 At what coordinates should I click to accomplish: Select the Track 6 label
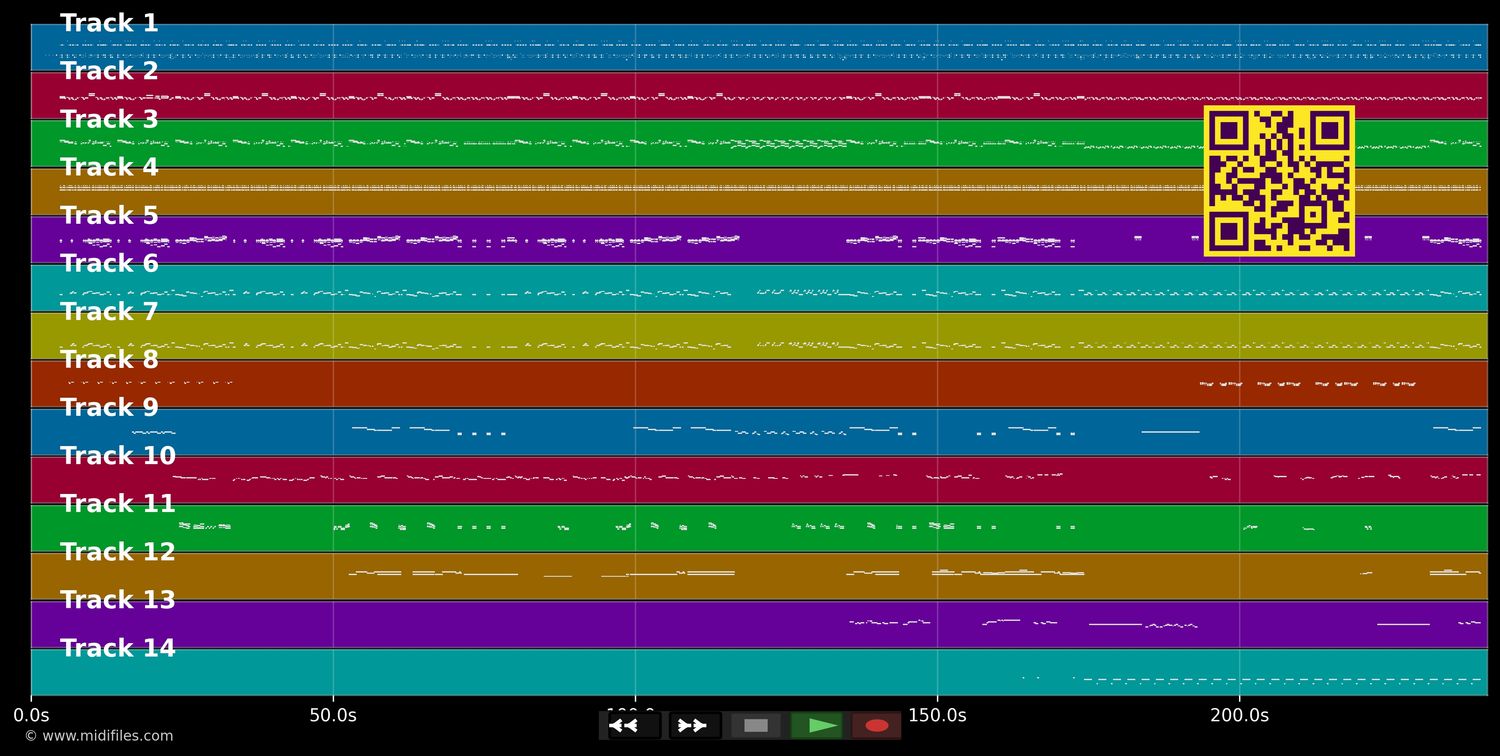point(109,263)
